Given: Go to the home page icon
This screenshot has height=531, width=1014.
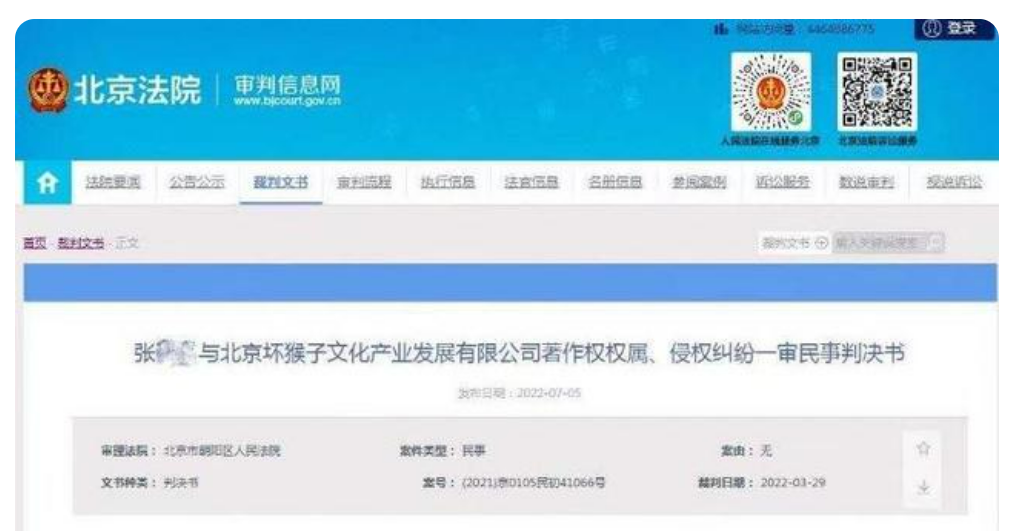Looking at the screenshot, I should (47, 183).
